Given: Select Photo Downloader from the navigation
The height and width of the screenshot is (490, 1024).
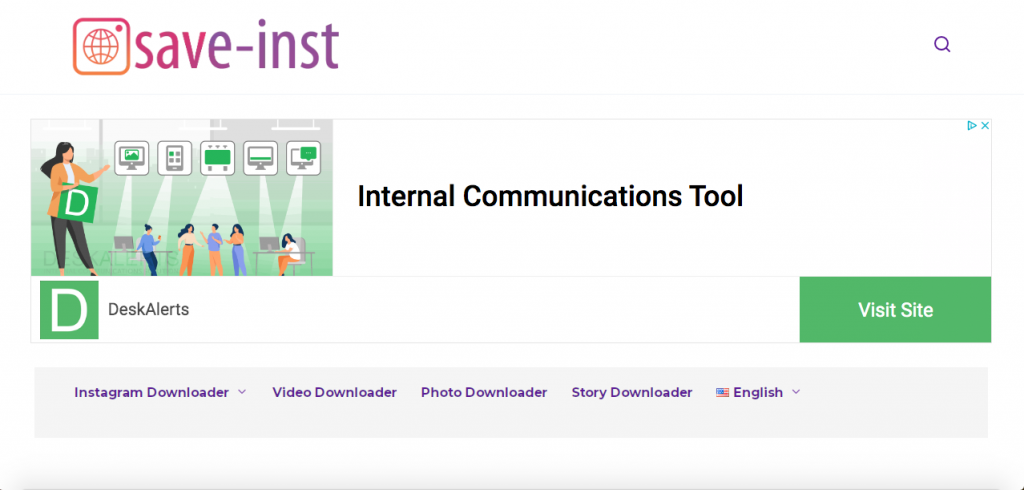Looking at the screenshot, I should (x=484, y=393).
